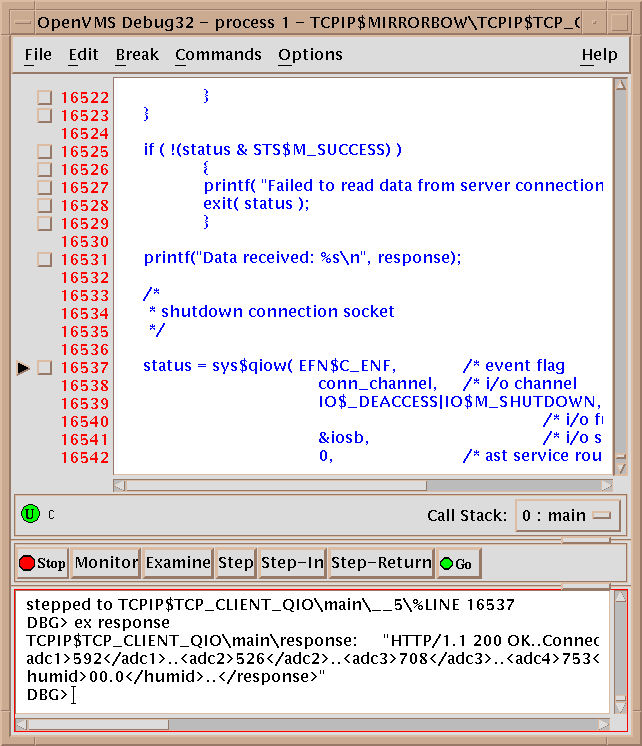The width and height of the screenshot is (642, 746).
Task: Click the source view scroll-left arrow
Action: (119, 486)
